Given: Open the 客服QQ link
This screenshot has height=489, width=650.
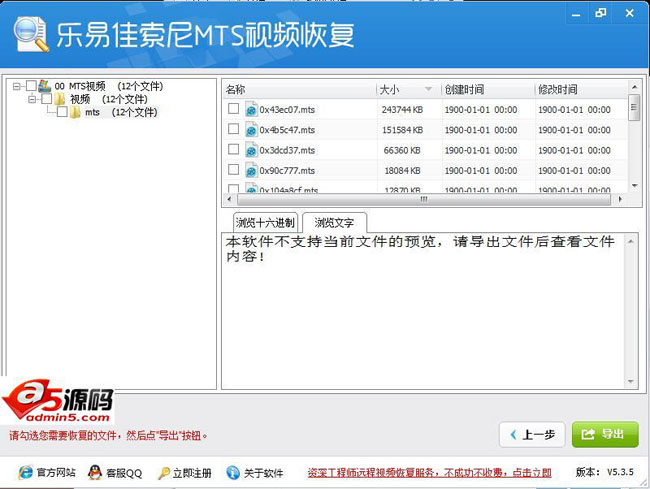Looking at the screenshot, I should tap(124, 473).
